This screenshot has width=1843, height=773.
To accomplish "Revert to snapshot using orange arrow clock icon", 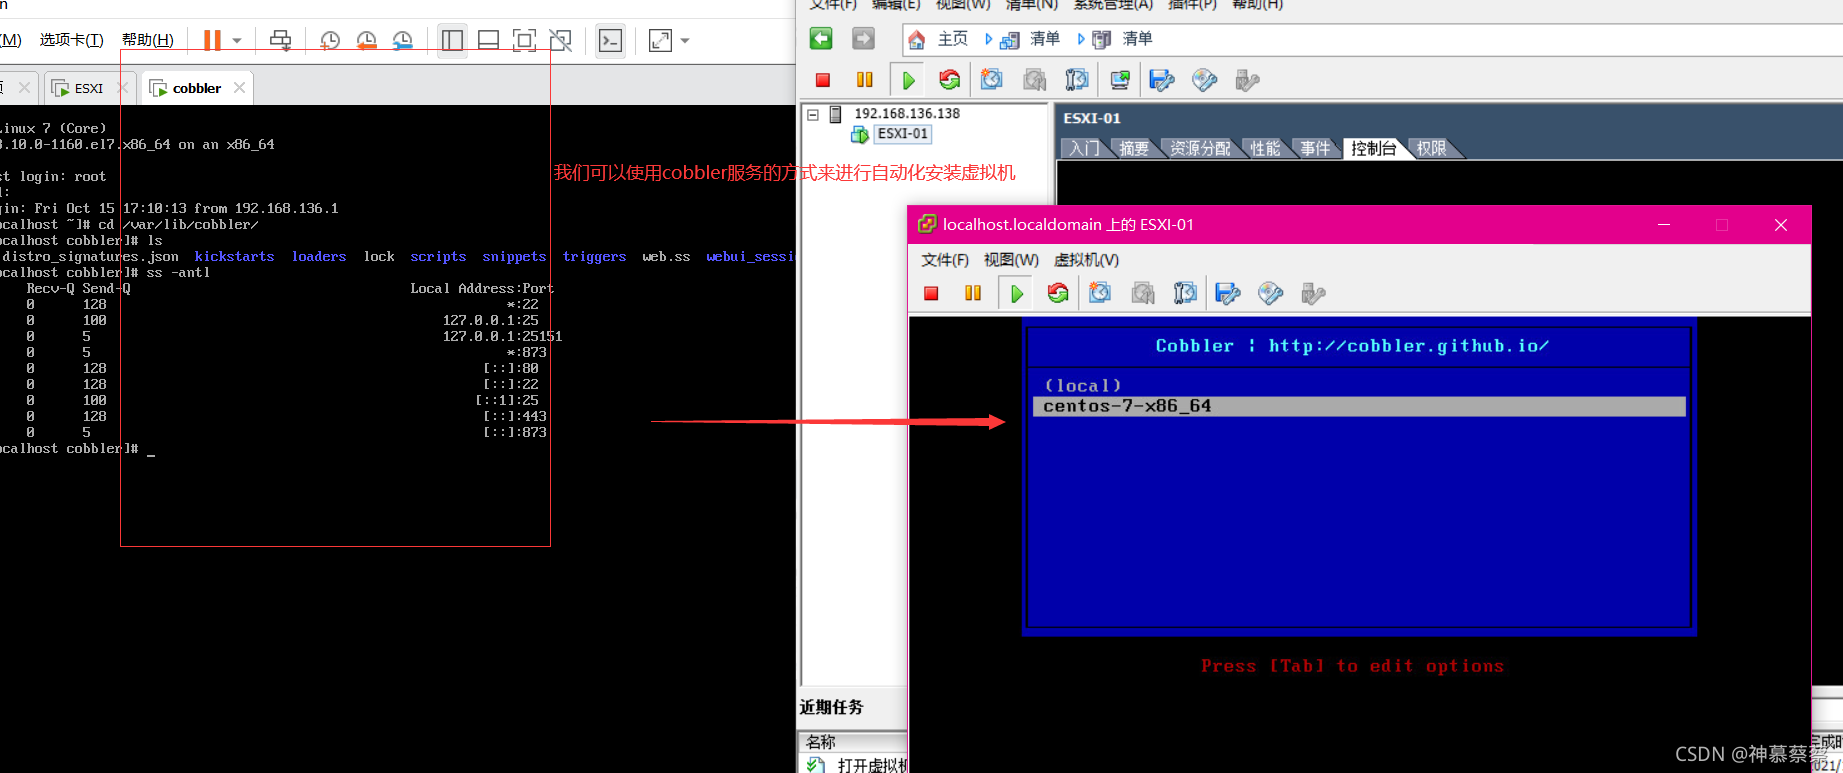I will (x=366, y=40).
